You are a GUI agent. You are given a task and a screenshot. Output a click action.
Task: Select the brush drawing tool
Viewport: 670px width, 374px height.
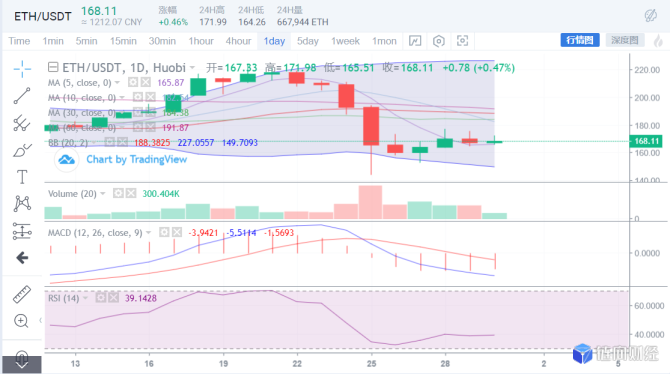coord(22,150)
